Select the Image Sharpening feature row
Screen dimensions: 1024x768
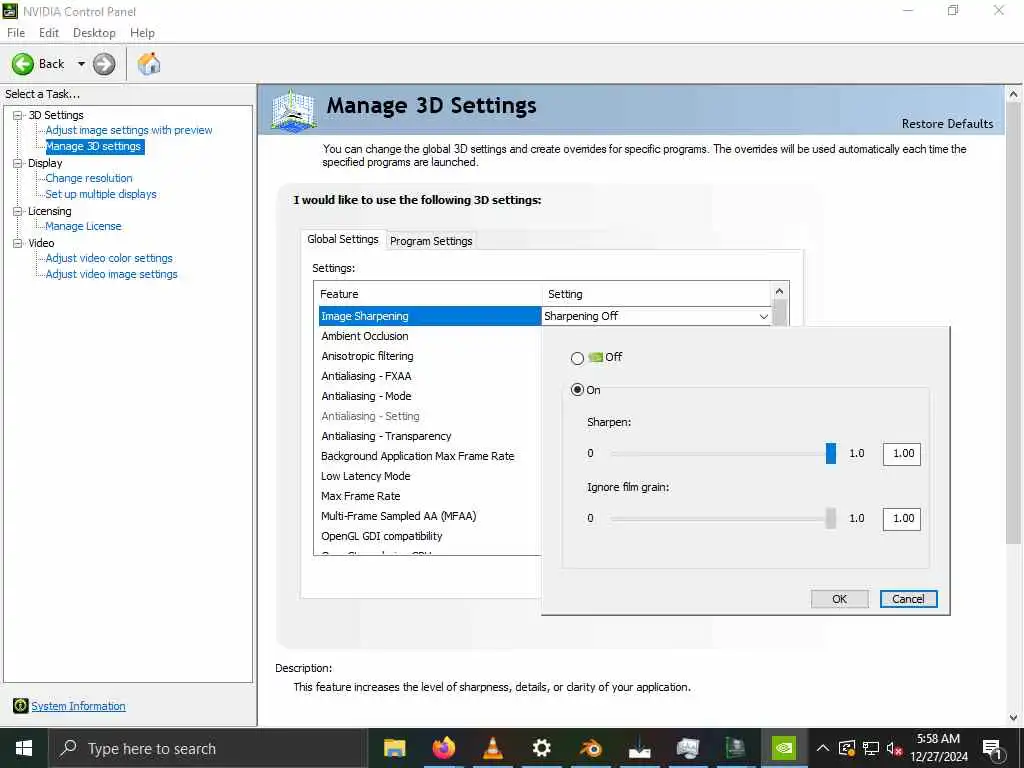coord(430,316)
